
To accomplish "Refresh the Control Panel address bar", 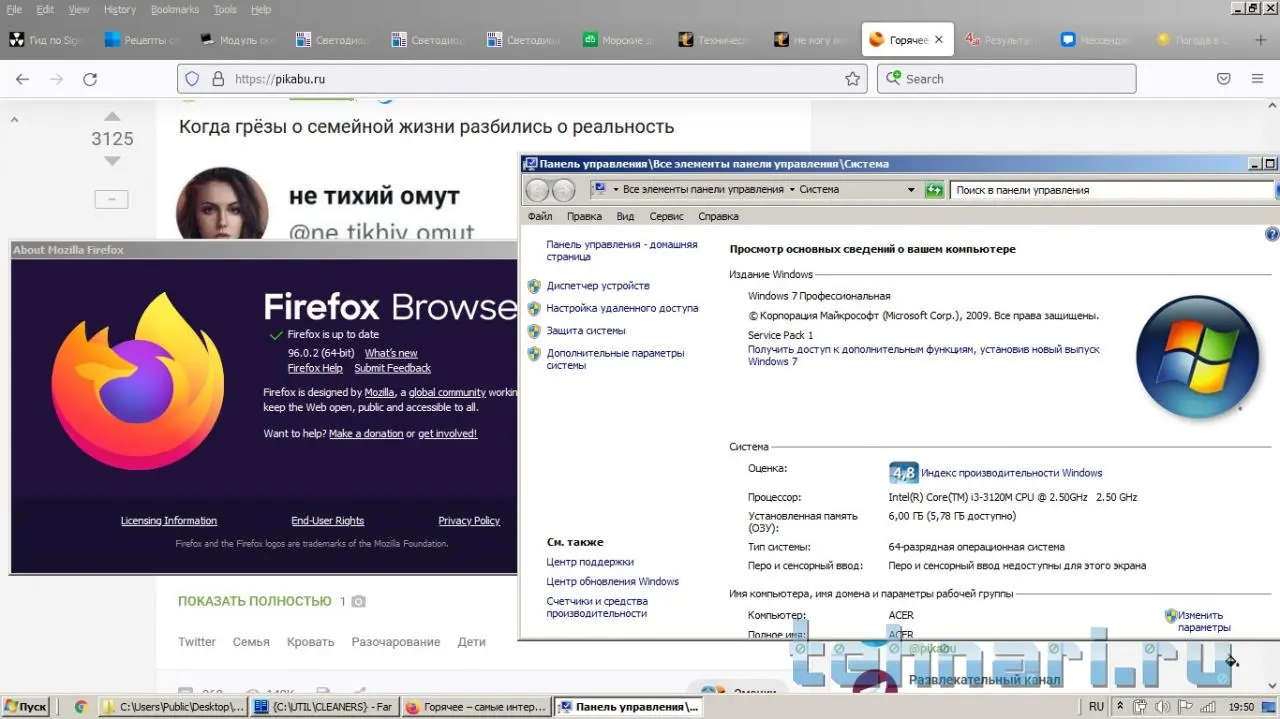I will click(934, 189).
